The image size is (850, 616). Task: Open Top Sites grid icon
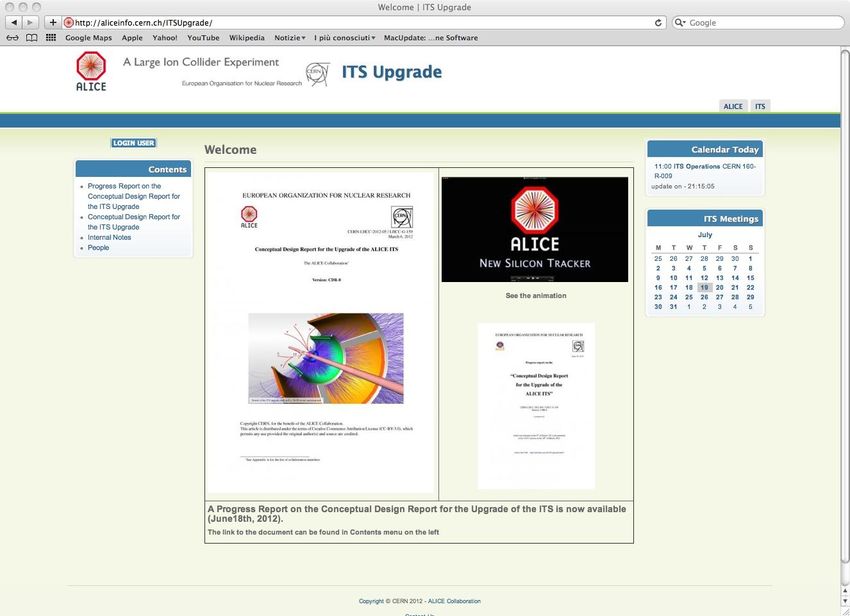pyautogui.click(x=51, y=38)
